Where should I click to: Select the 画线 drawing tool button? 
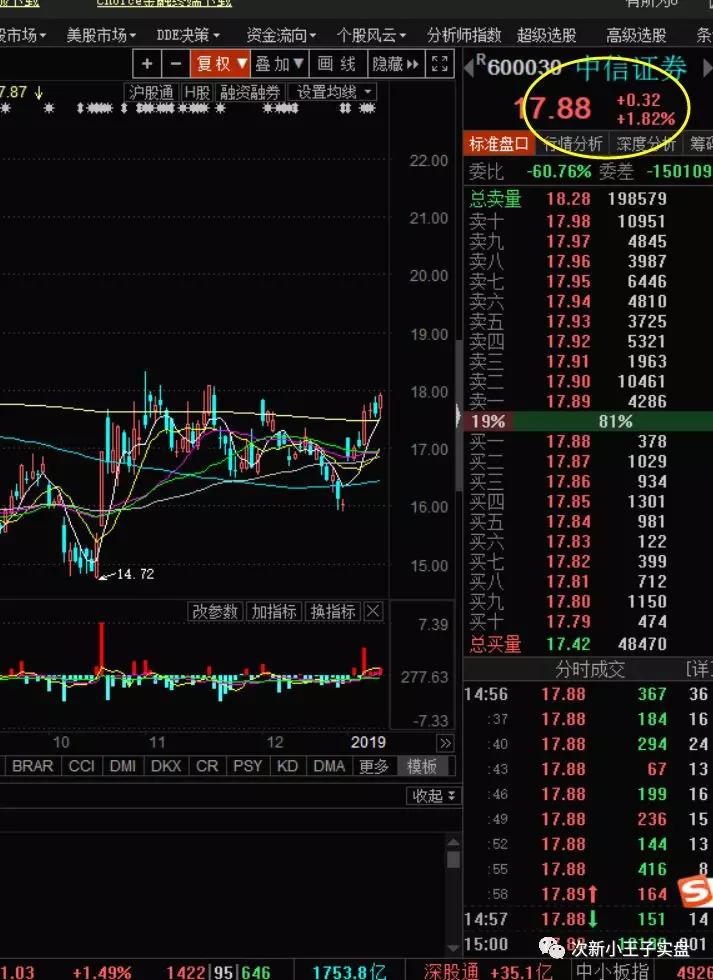337,64
